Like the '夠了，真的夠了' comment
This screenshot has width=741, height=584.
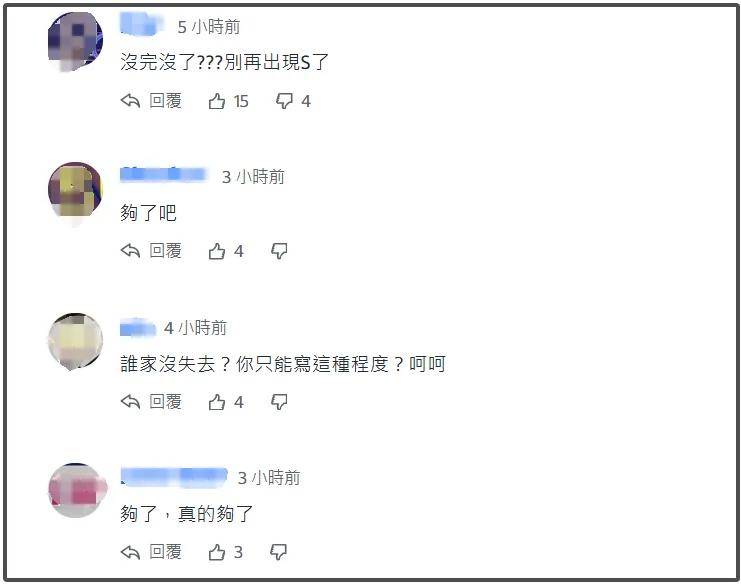click(217, 552)
